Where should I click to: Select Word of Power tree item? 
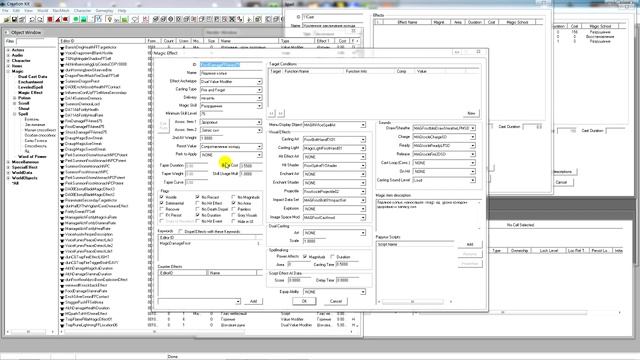point(32,157)
